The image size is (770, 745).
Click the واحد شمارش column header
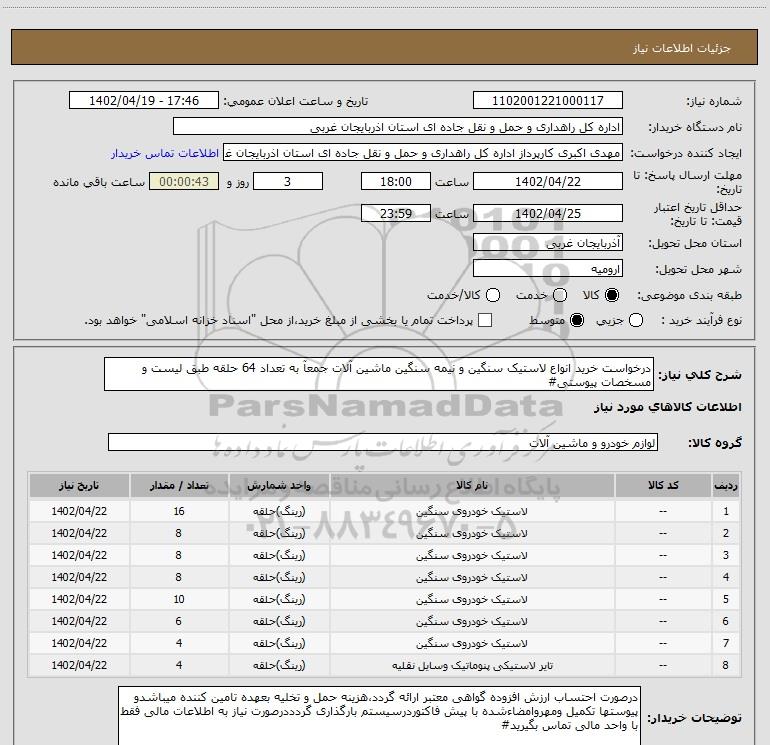tap(279, 485)
